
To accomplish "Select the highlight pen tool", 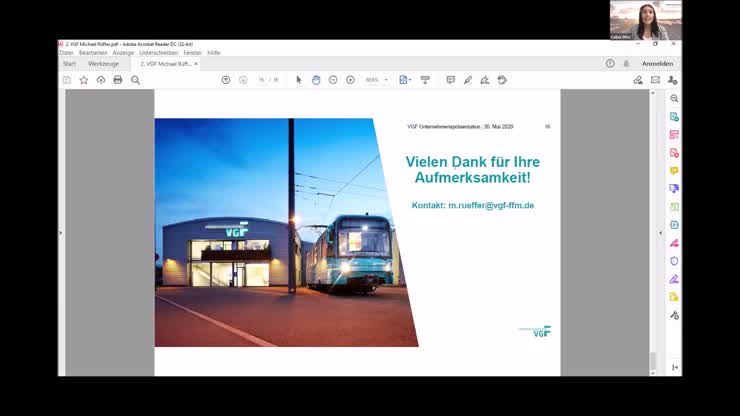I will pyautogui.click(x=467, y=80).
